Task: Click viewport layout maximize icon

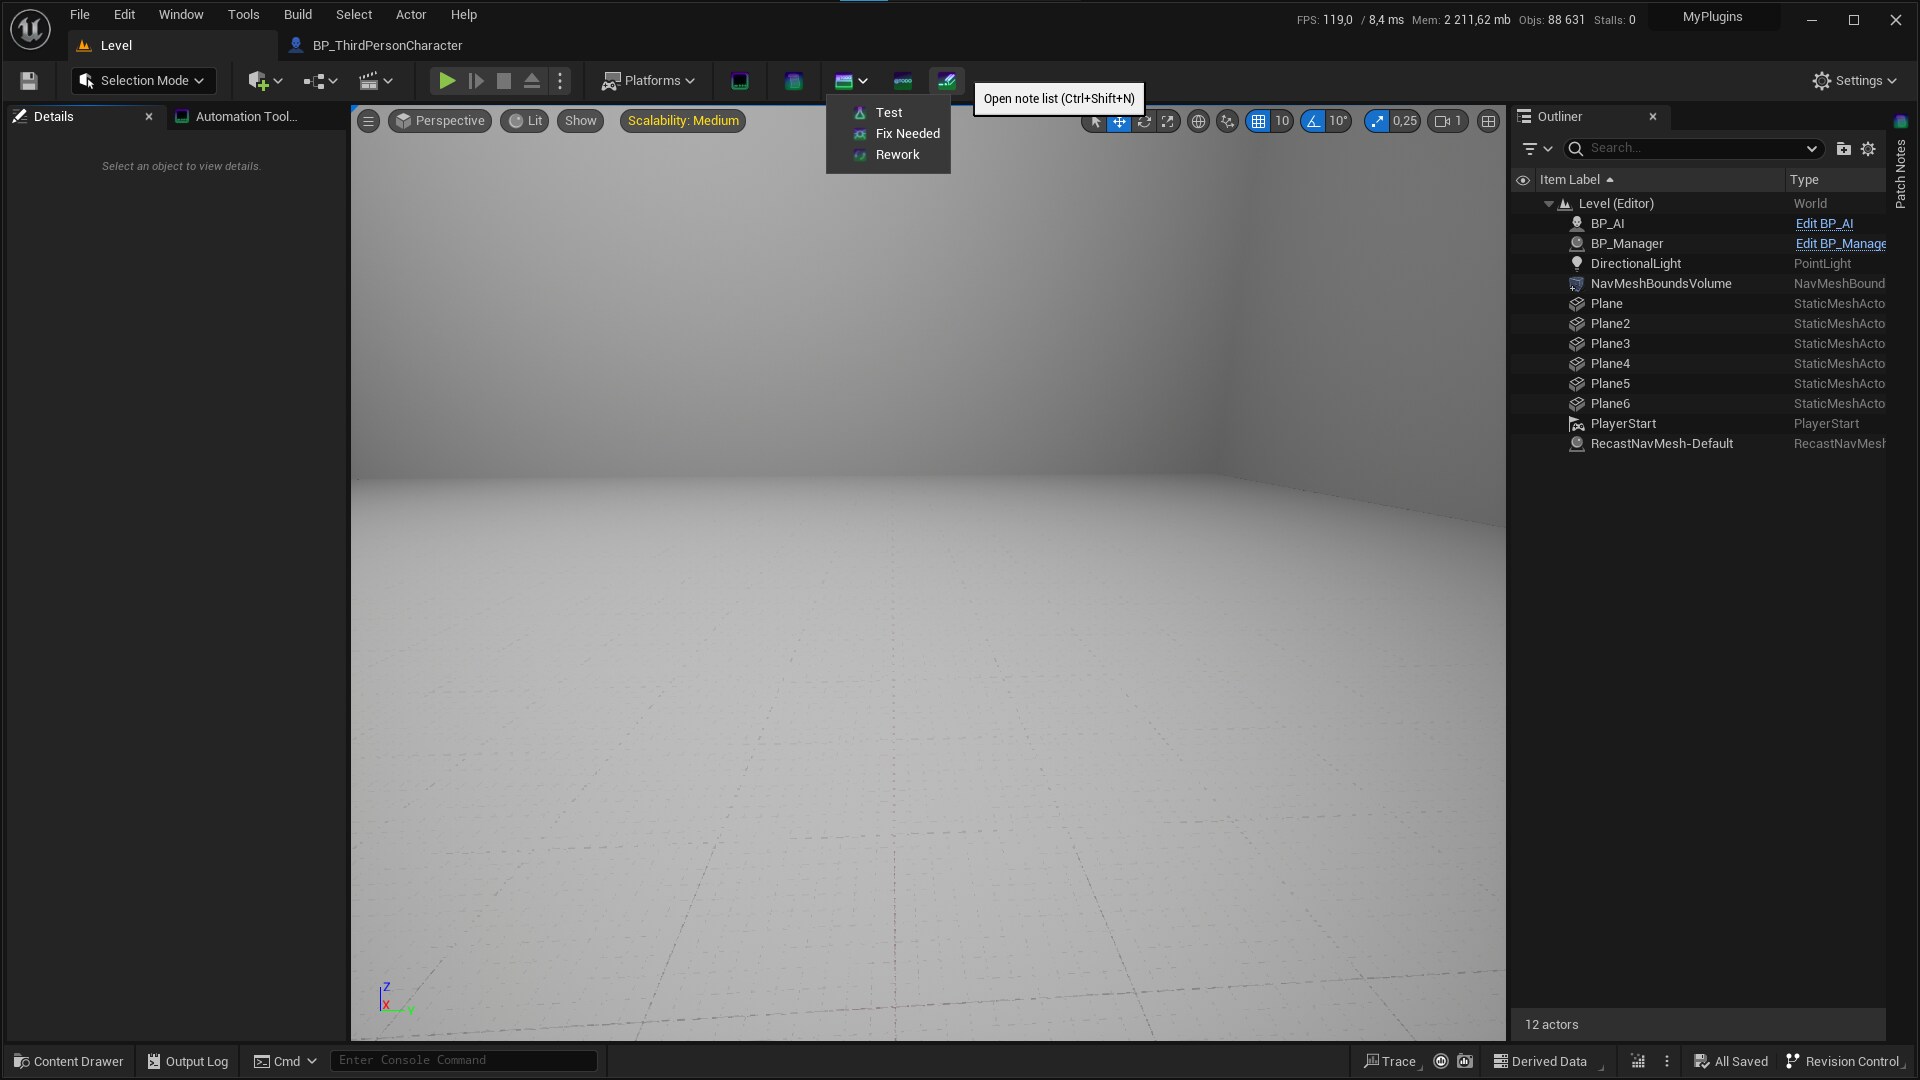Action: pos(1488,122)
